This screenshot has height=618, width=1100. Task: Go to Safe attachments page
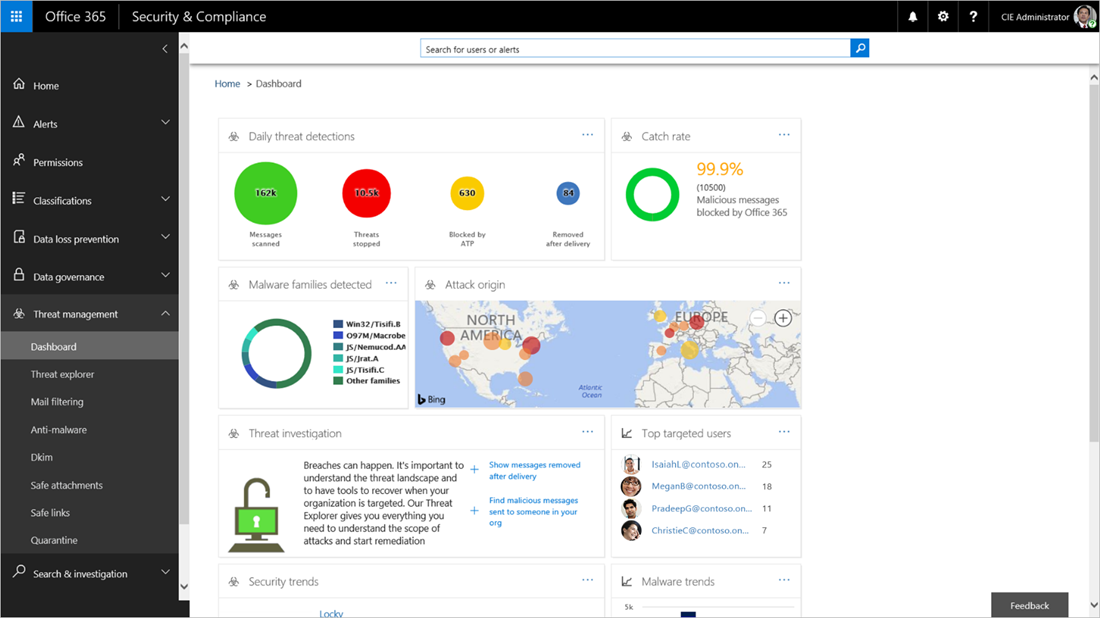pos(67,485)
